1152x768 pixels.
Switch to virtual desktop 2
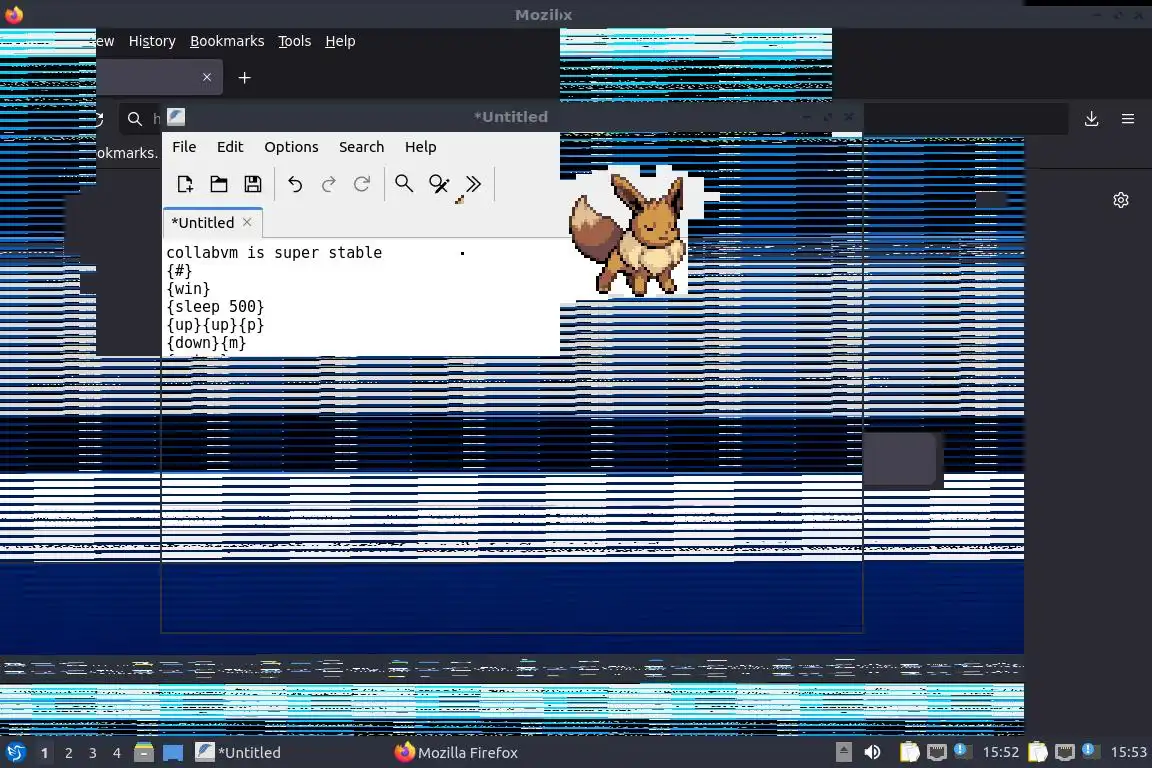click(68, 753)
